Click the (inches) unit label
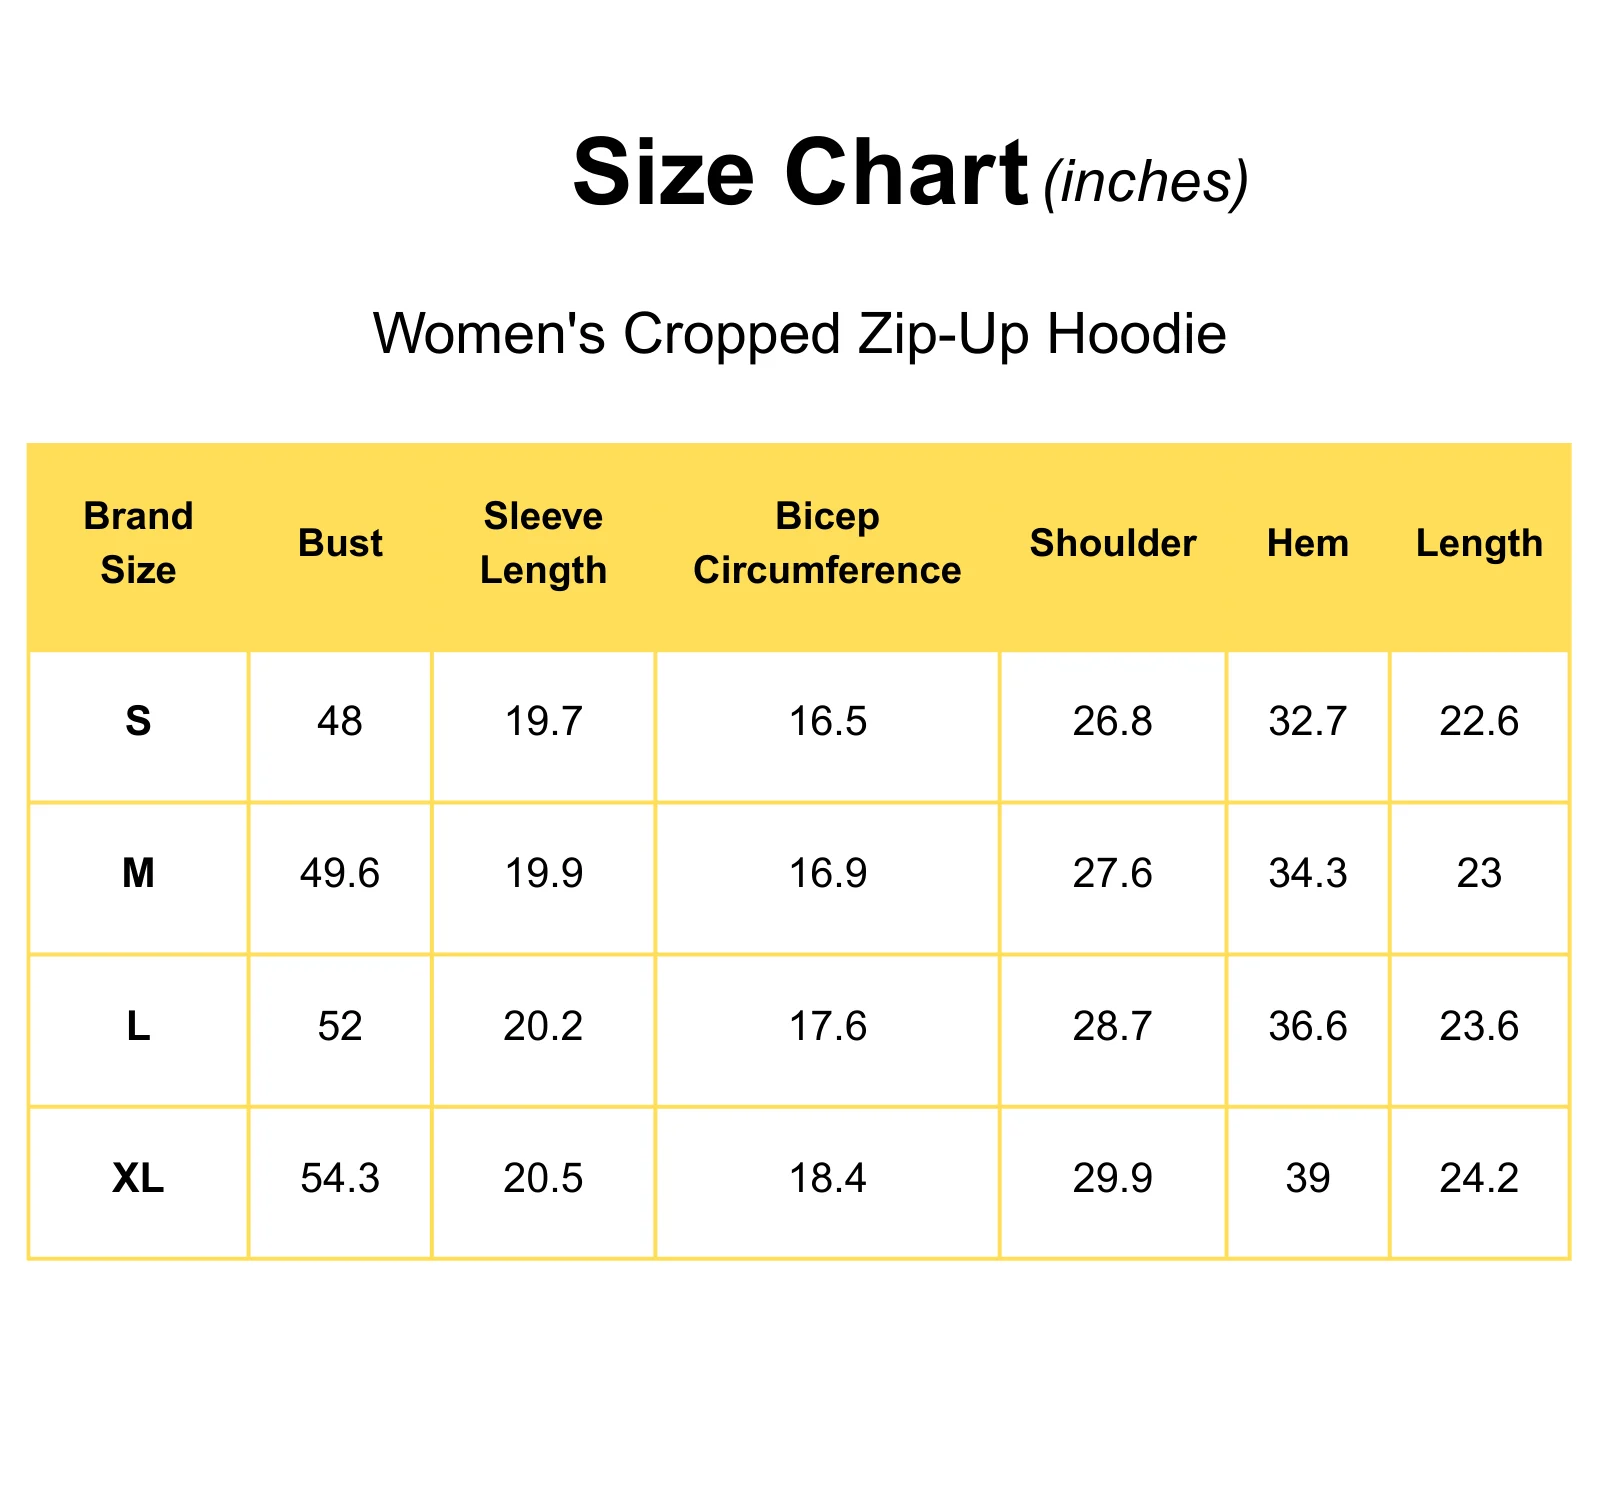This screenshot has width=1600, height=1500. click(1146, 182)
